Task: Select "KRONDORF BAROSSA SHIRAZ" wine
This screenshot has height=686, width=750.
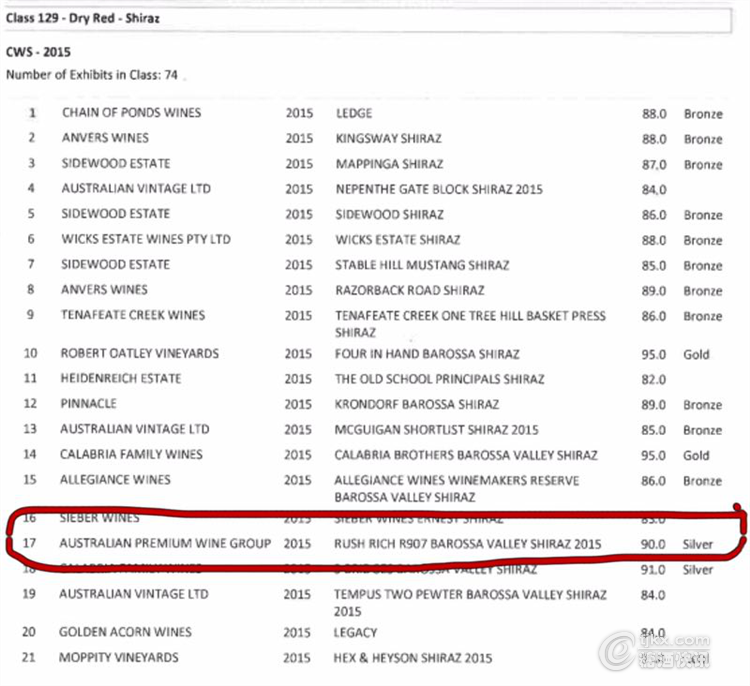Action: pos(417,405)
